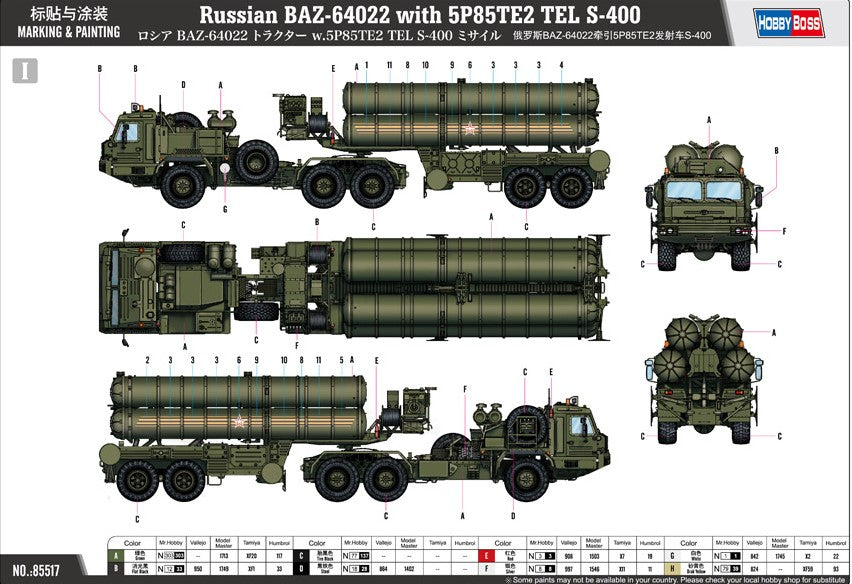The width and height of the screenshot is (852, 584).
Task: Click the Hobby Boss logo
Action: coord(788,24)
